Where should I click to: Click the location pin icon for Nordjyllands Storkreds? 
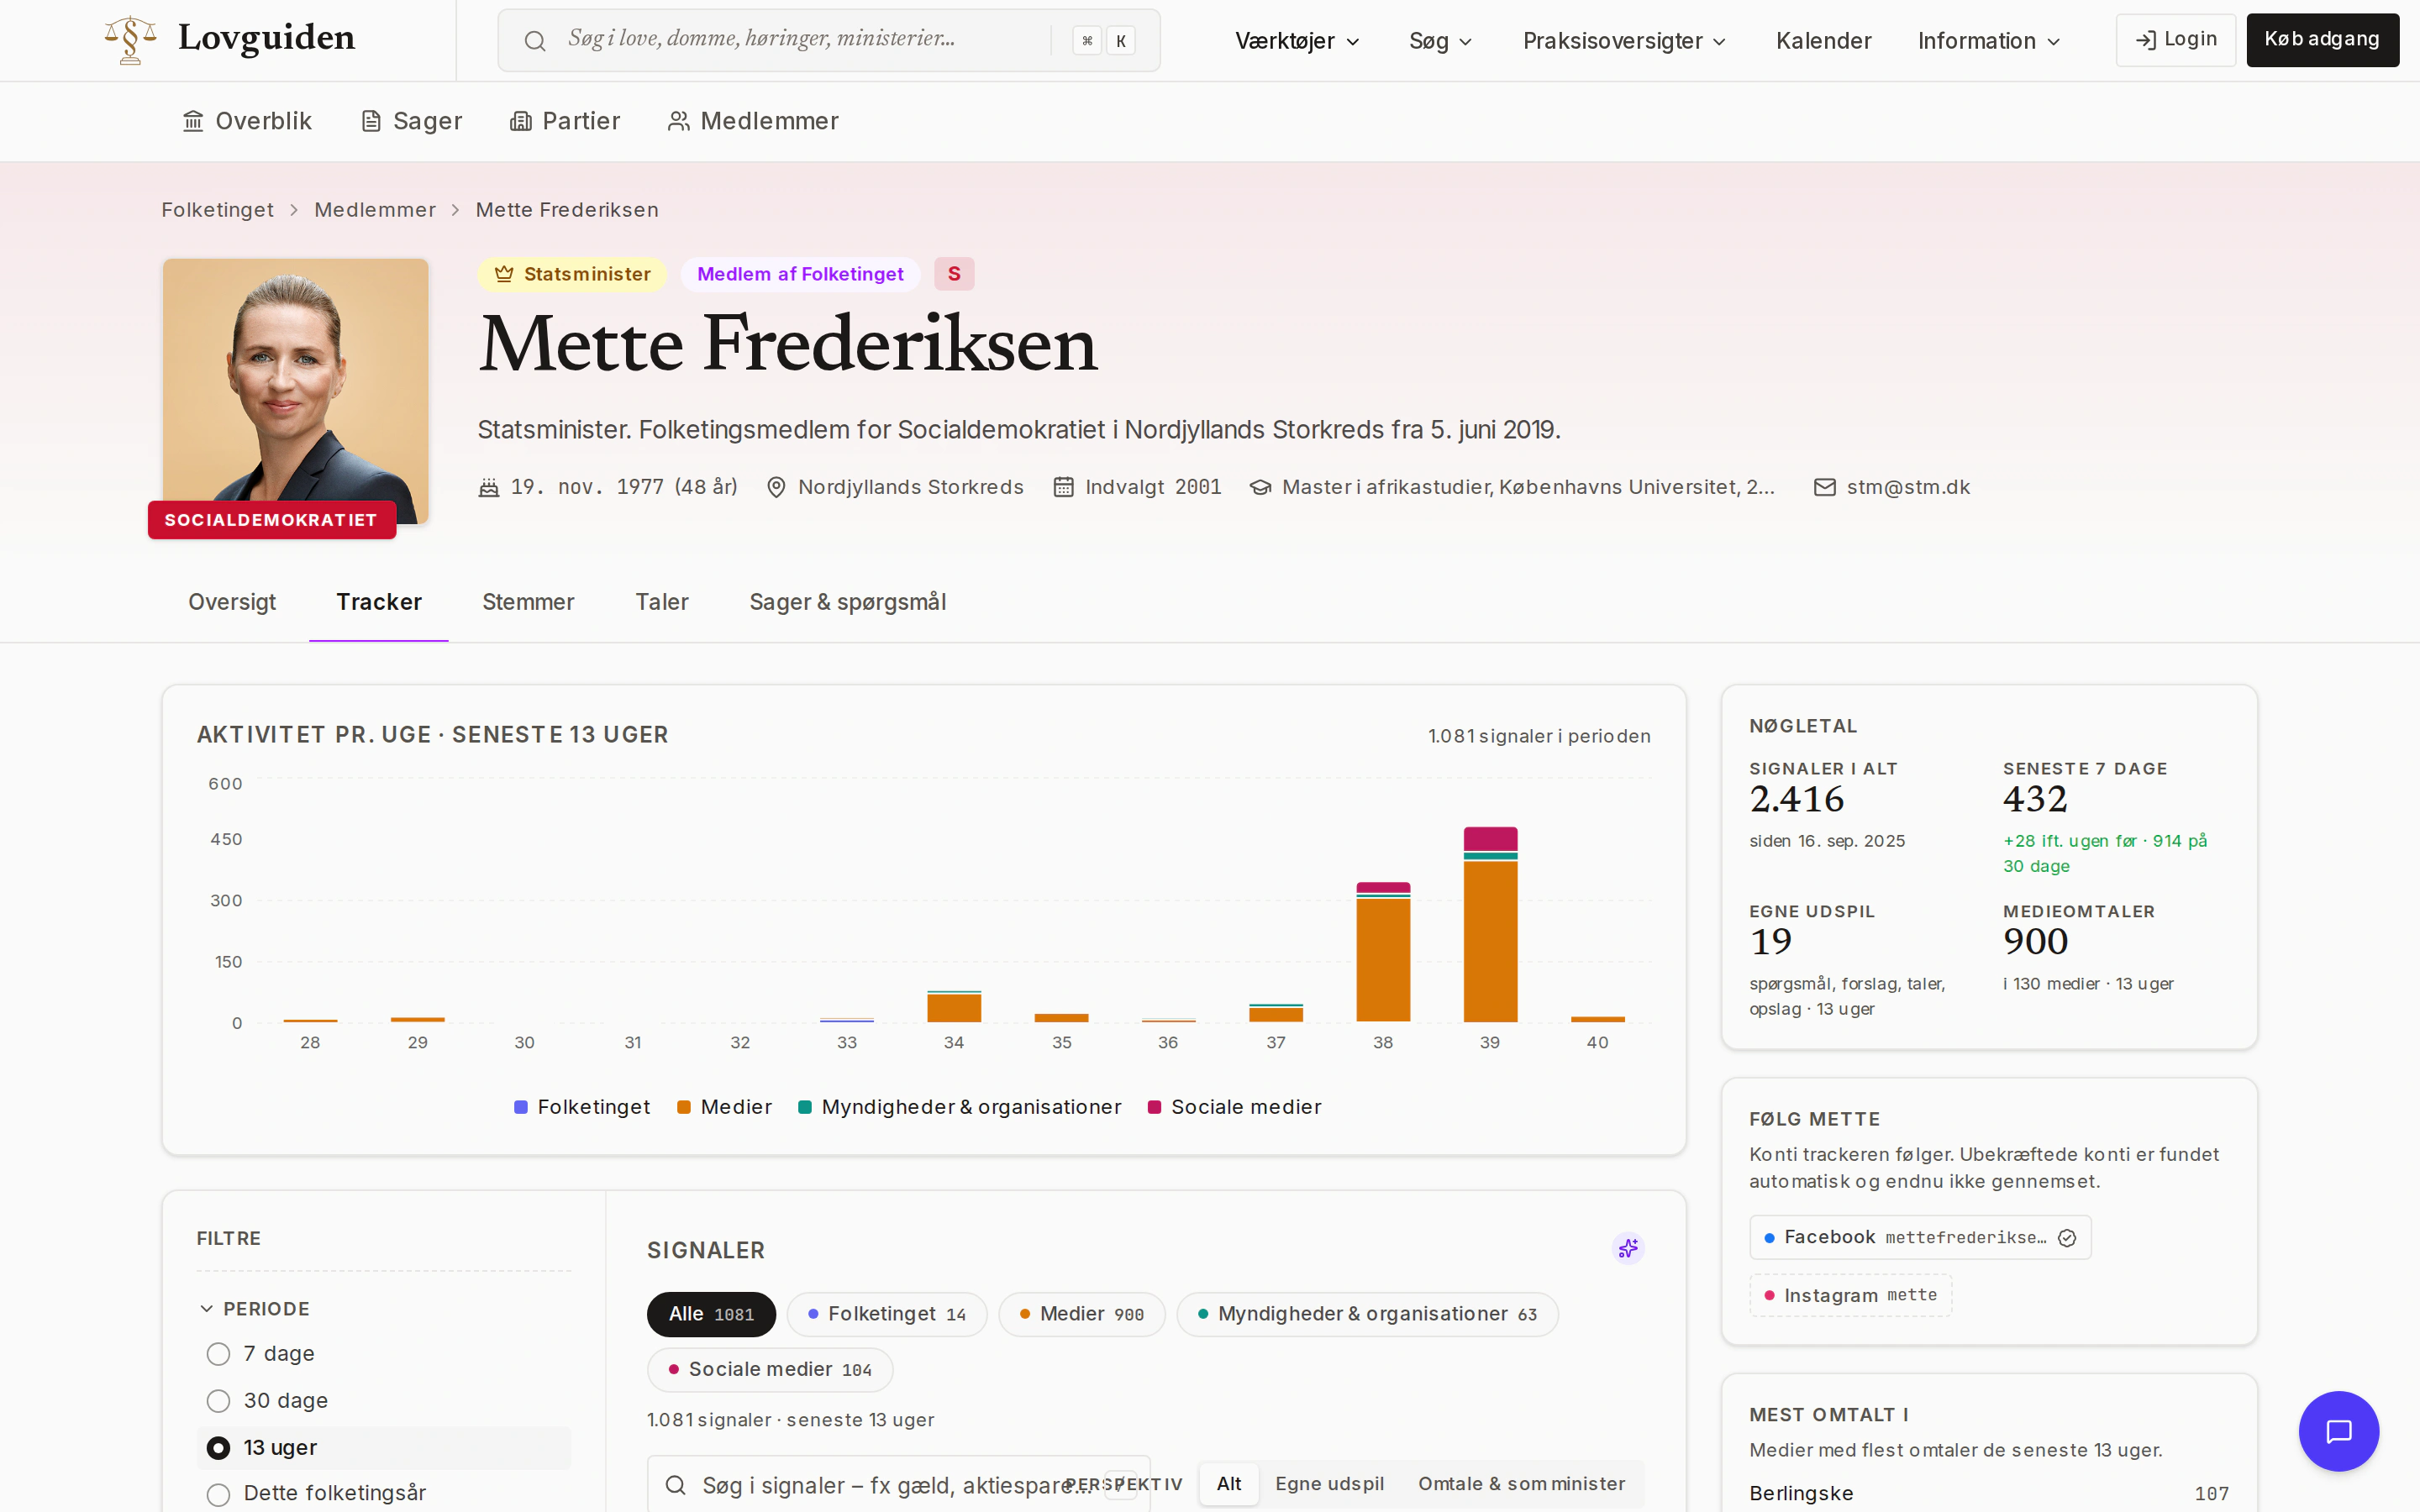click(x=776, y=487)
